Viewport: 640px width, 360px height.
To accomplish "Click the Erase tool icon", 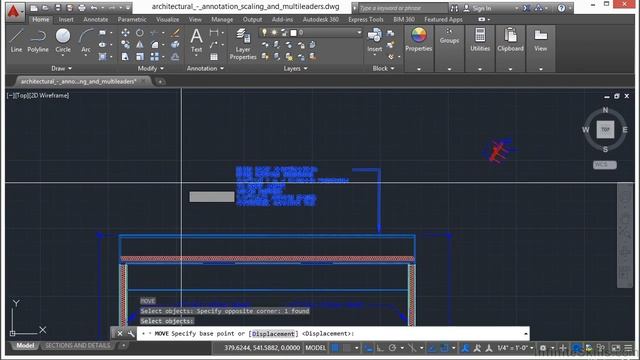I will 175,33.
